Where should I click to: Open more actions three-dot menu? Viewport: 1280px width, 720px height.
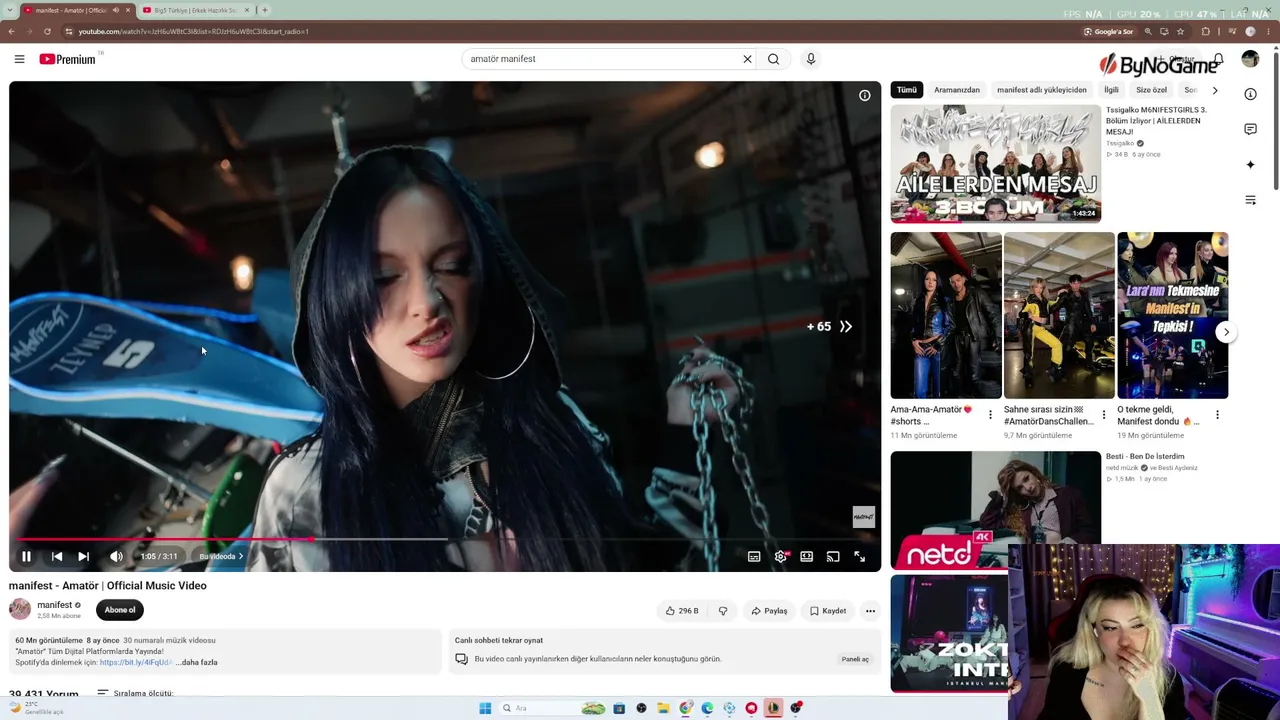click(x=870, y=611)
